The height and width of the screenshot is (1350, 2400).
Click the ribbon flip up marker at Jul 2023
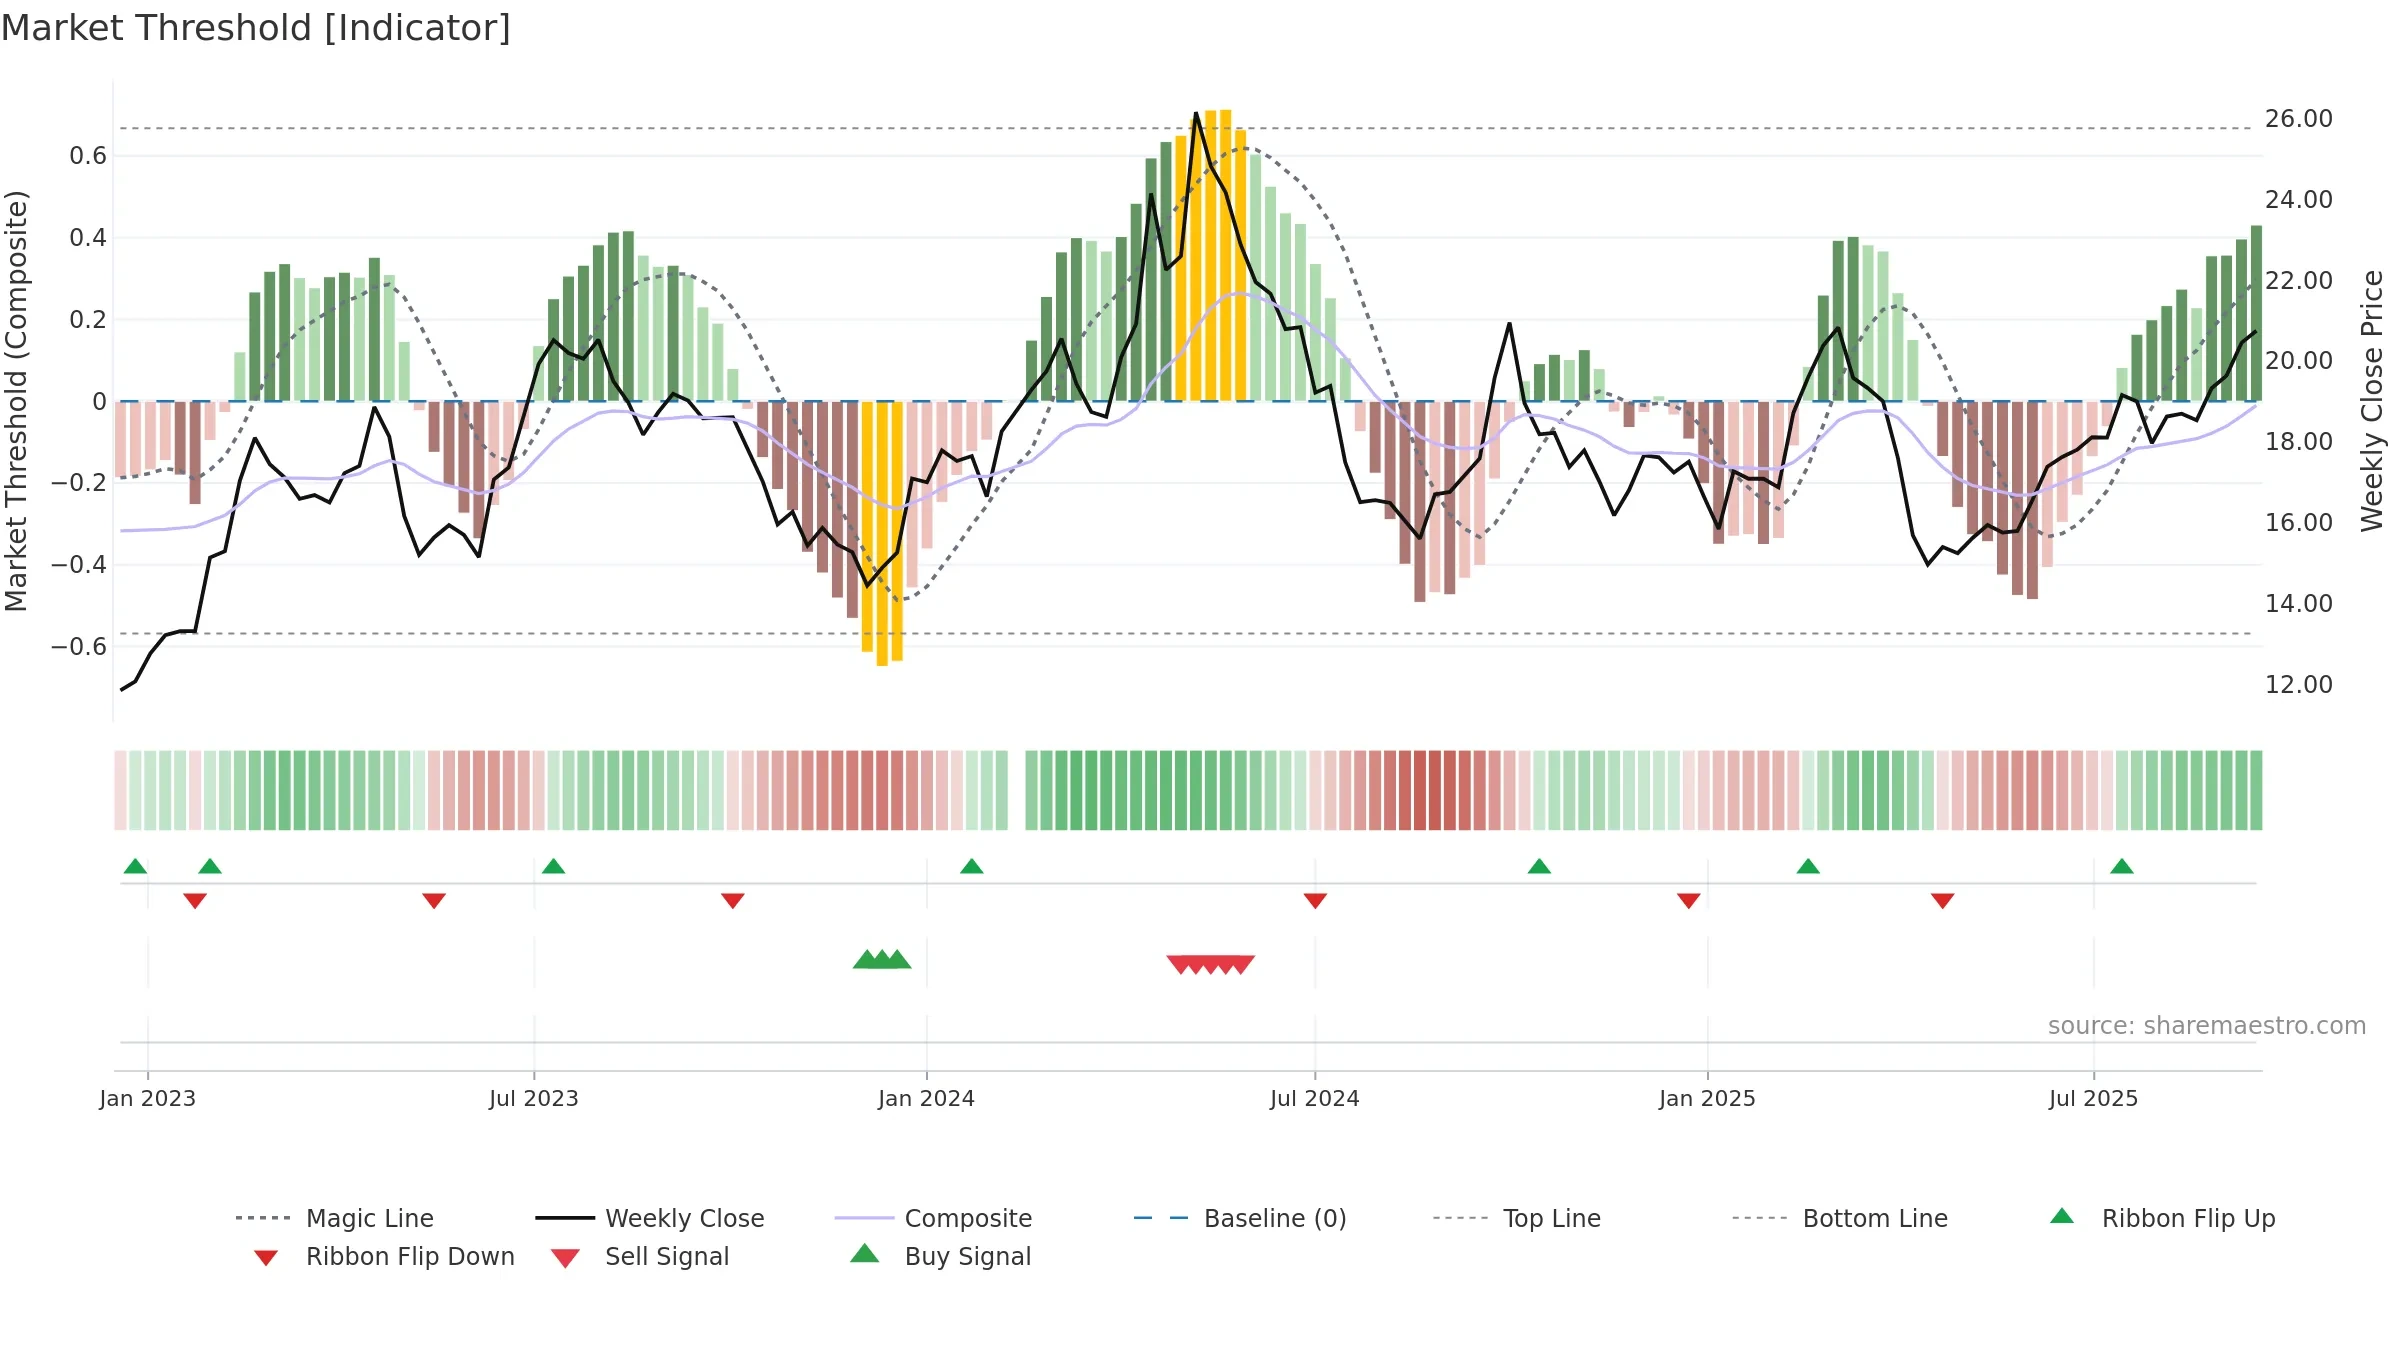click(x=553, y=866)
